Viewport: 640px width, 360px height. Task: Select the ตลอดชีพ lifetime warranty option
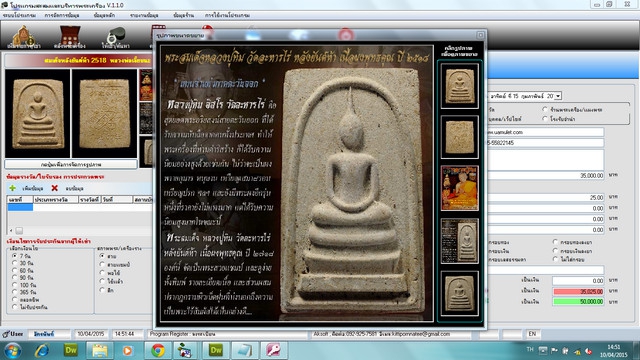[x=15, y=299]
